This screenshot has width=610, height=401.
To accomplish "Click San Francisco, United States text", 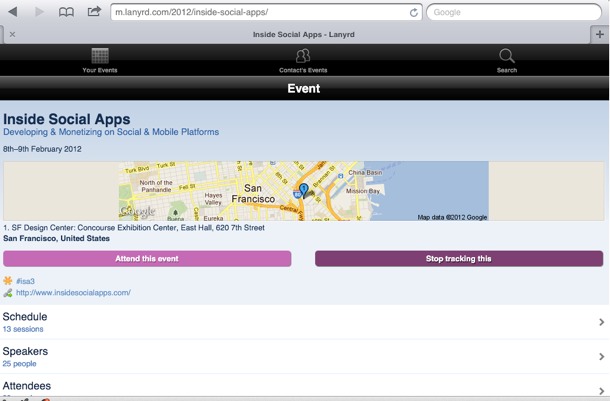I will [x=56, y=238].
